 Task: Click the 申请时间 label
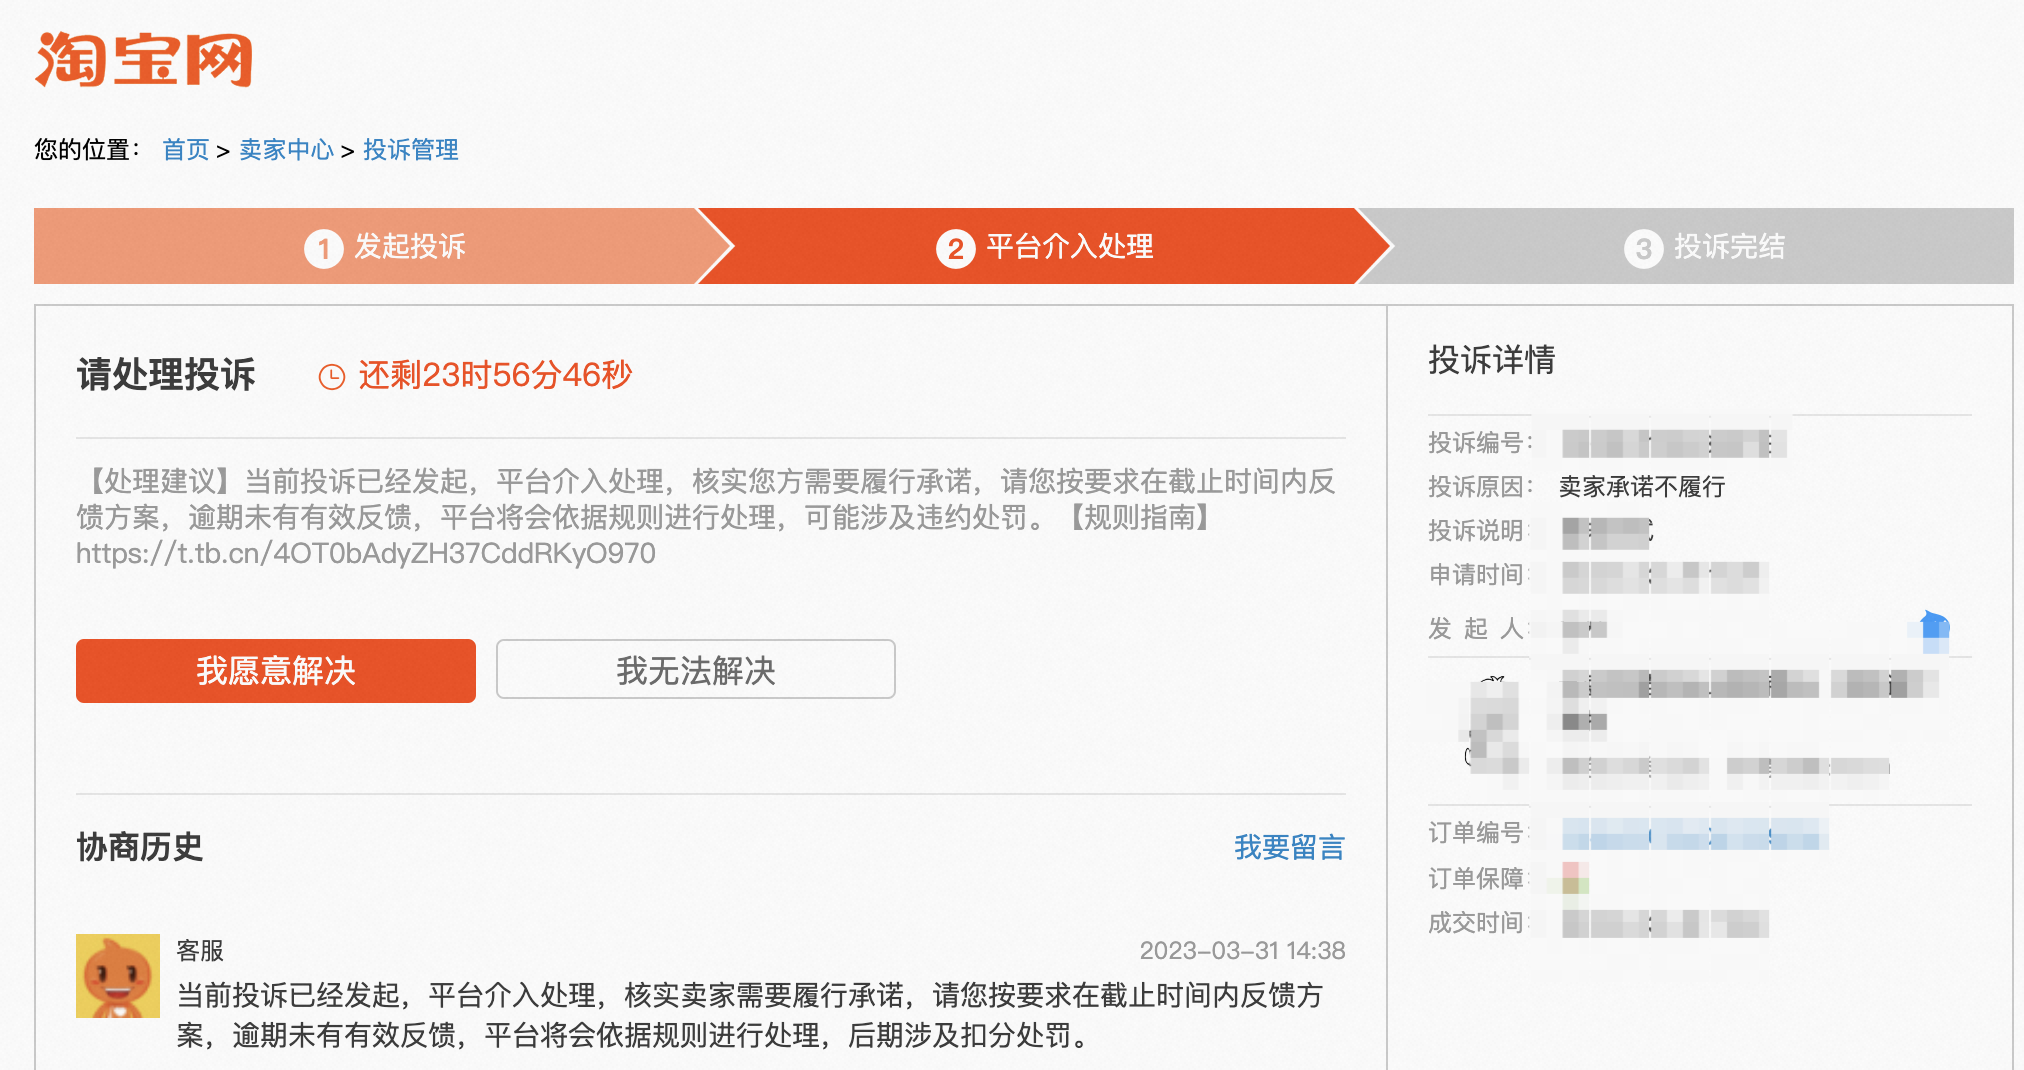tap(1480, 575)
